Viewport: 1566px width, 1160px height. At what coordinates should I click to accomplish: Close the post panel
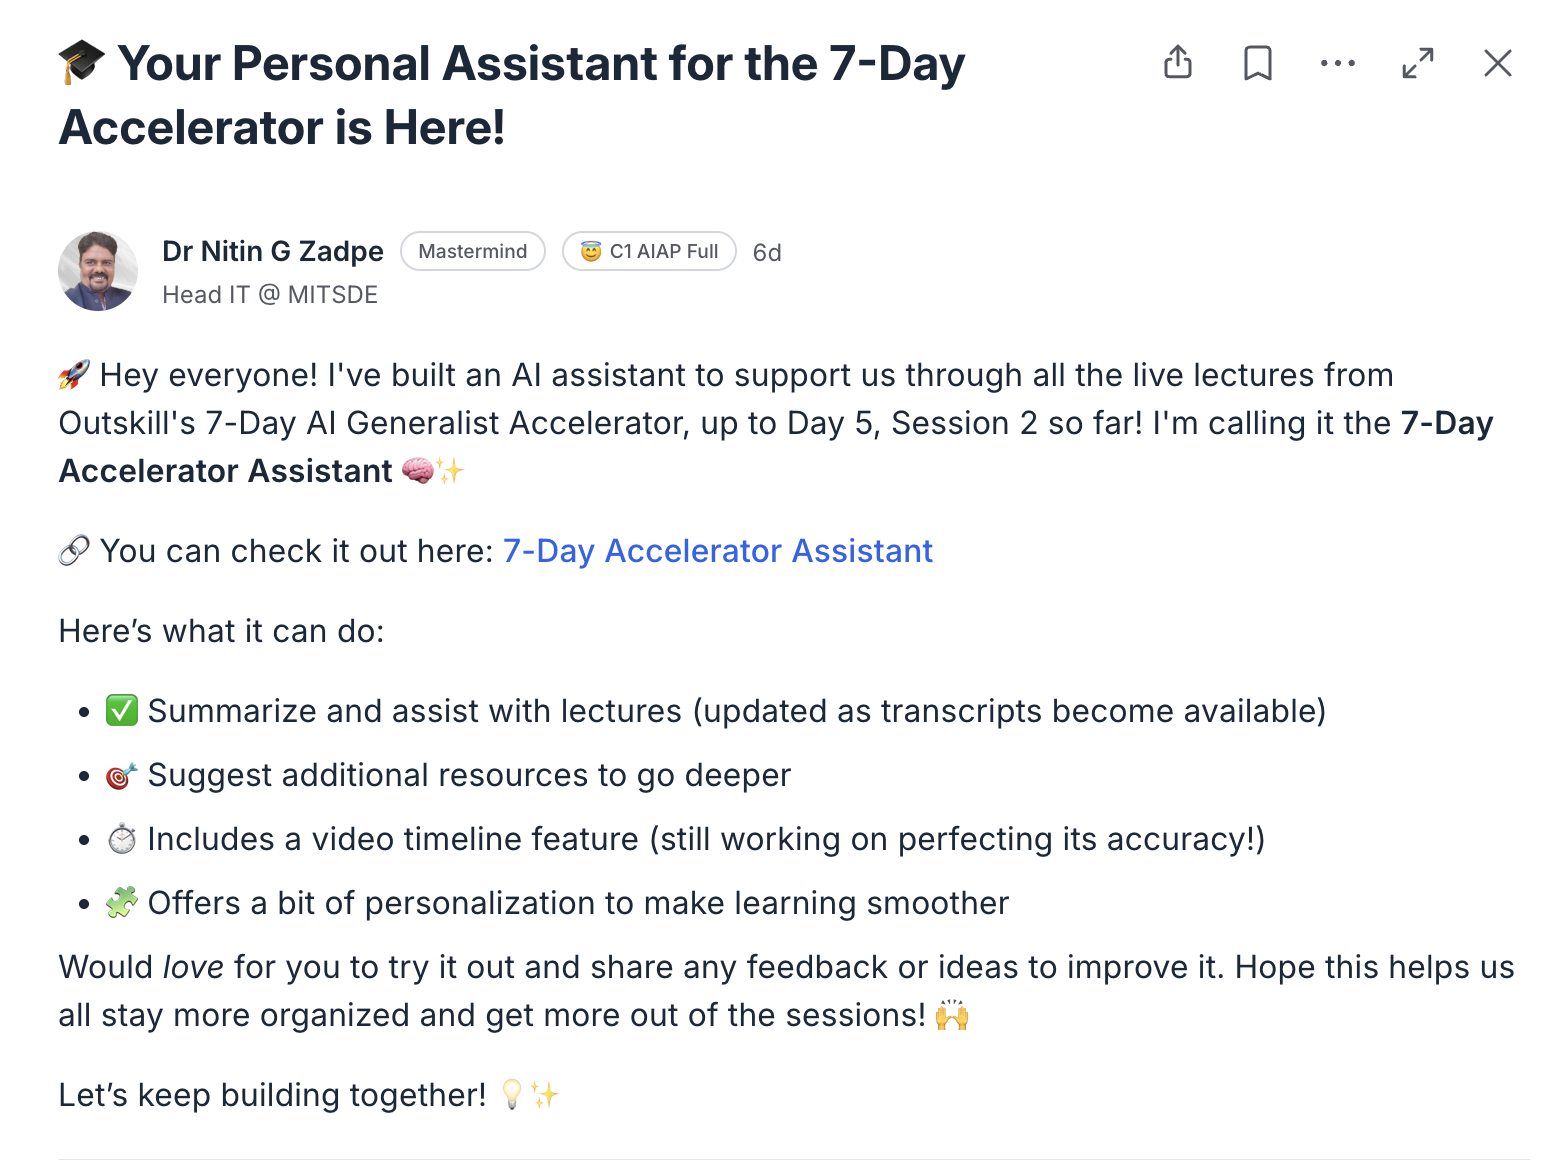1497,63
